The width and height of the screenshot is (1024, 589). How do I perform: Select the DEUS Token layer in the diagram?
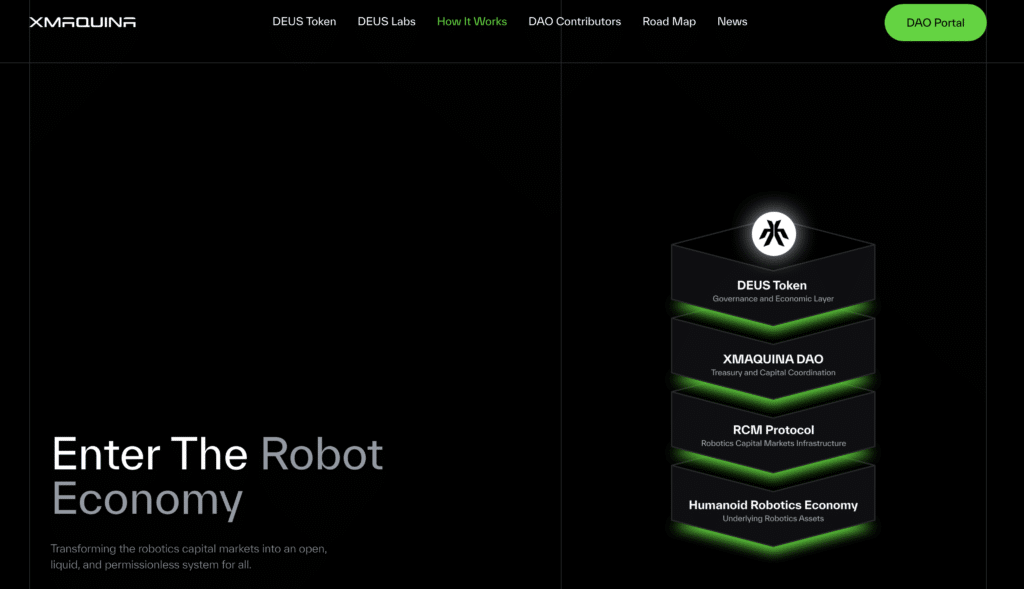[773, 285]
